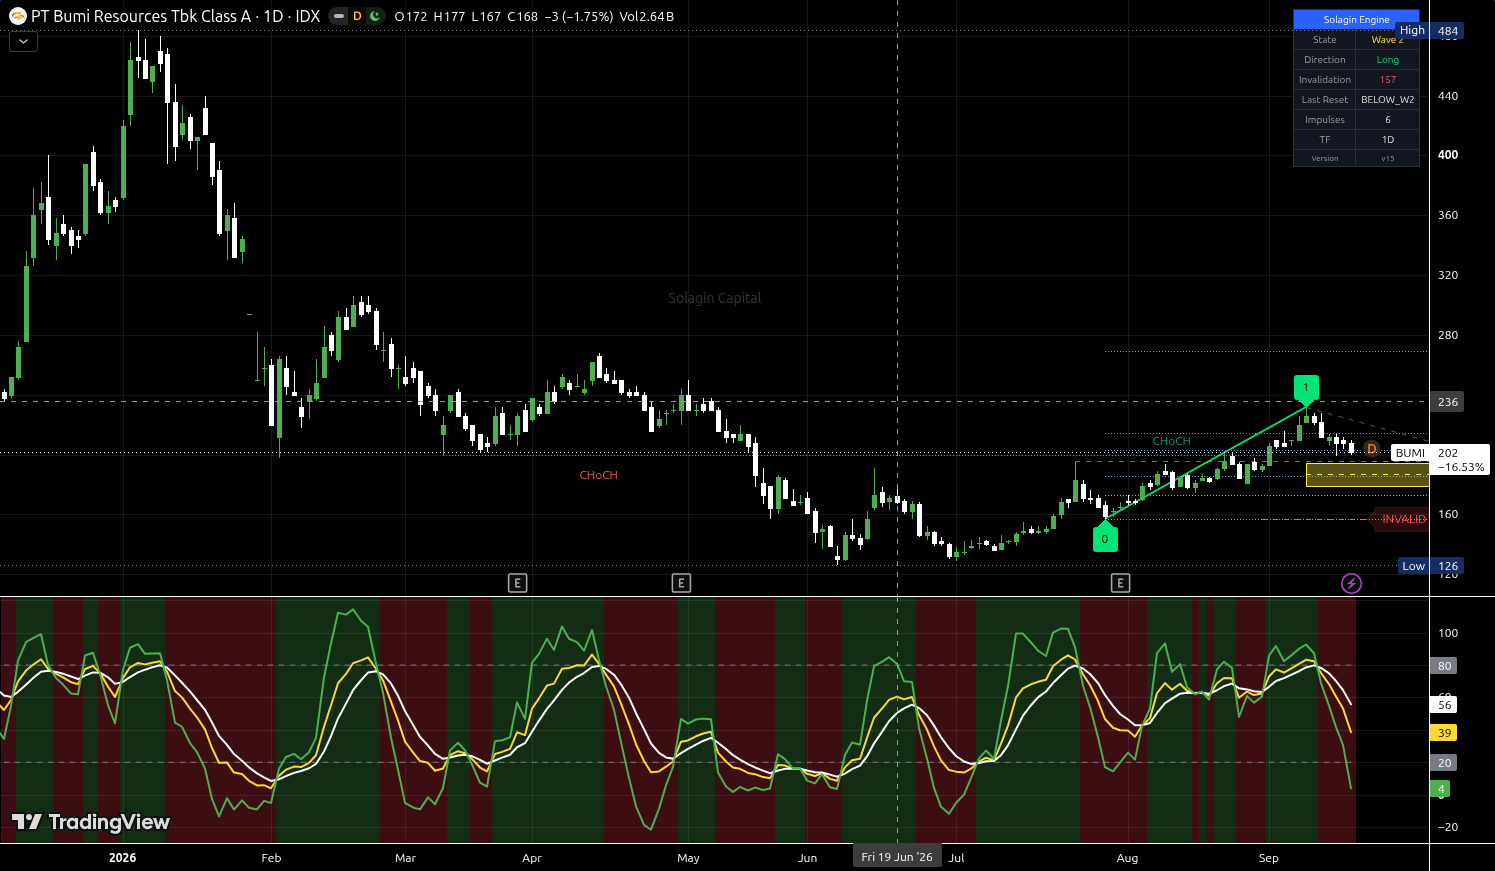Click the Version 'v15' cell

coord(1387,158)
